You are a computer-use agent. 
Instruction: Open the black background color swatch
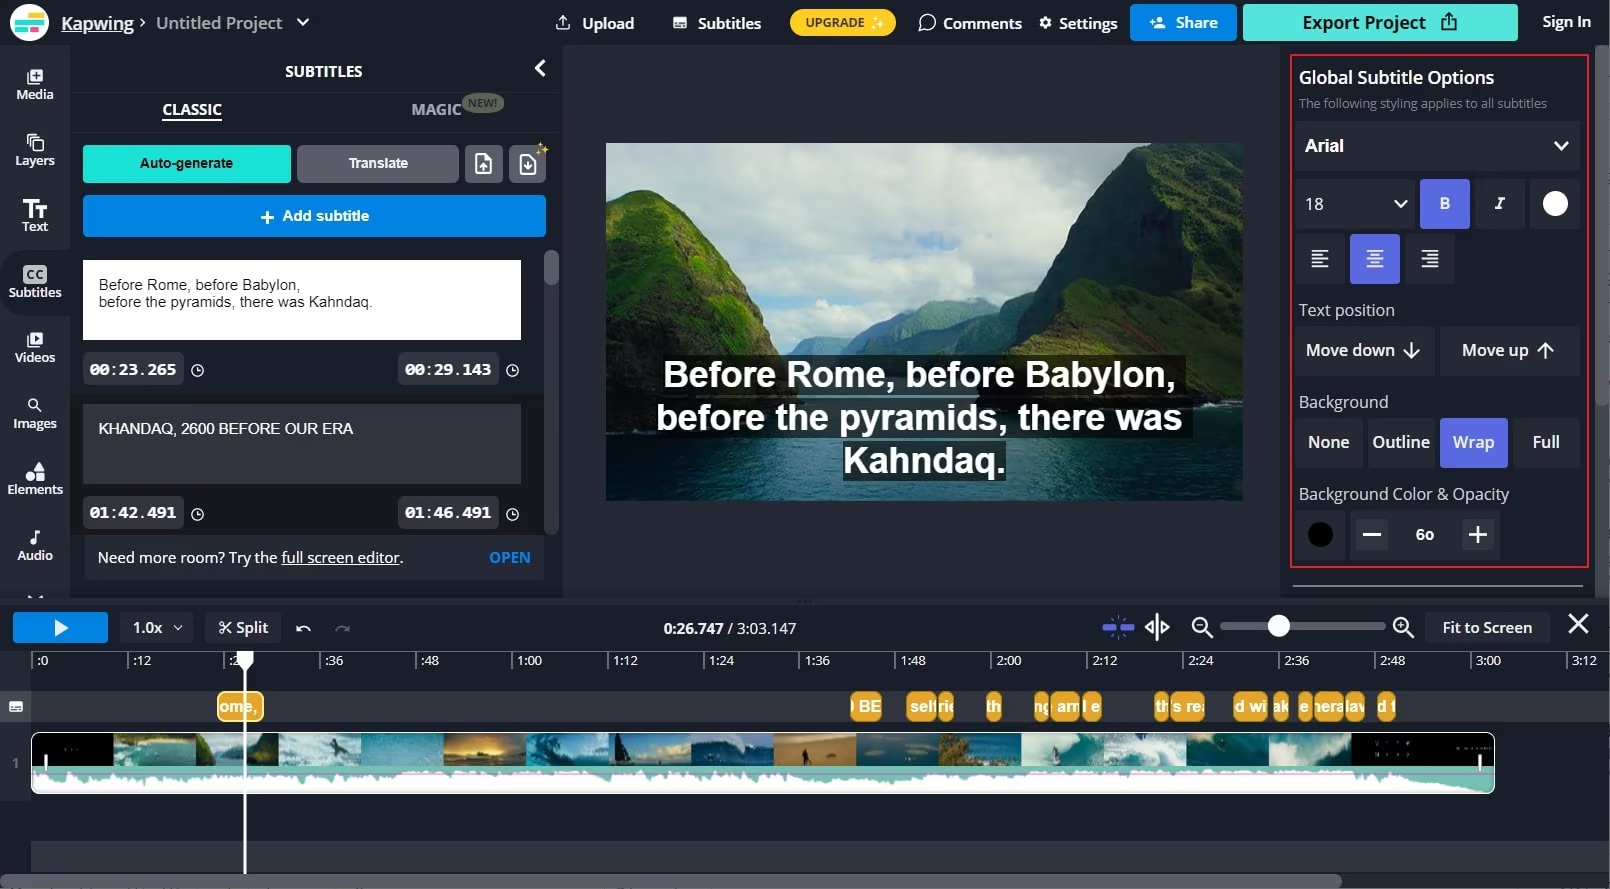(x=1320, y=534)
